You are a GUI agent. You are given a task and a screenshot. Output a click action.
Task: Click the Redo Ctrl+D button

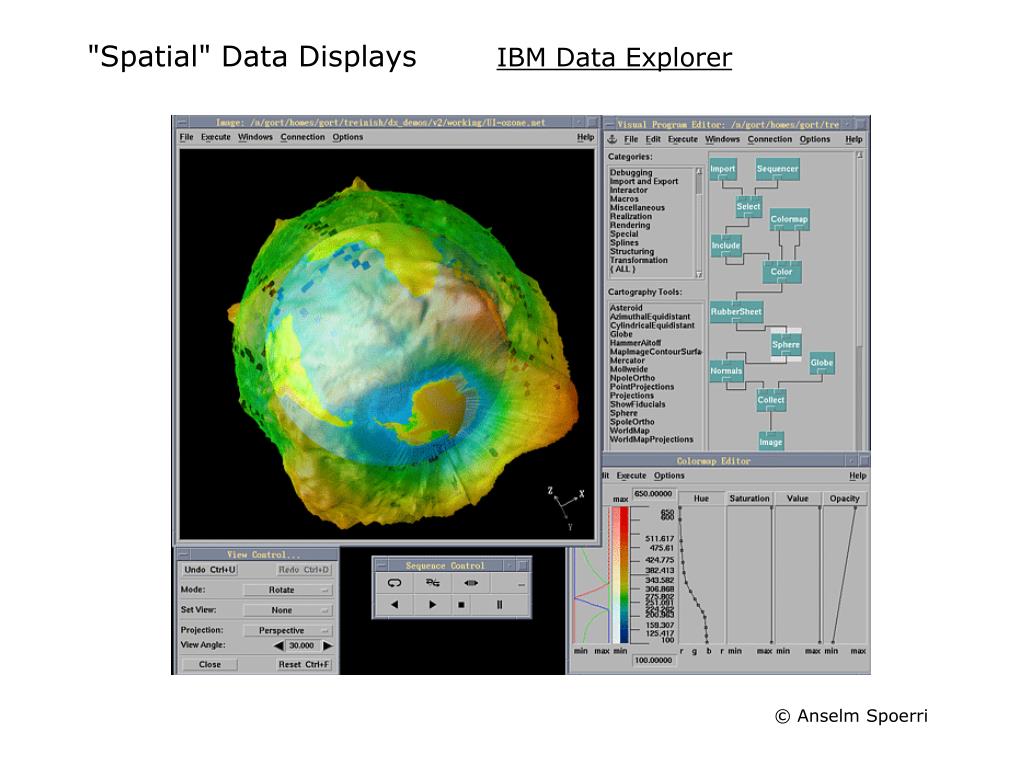point(304,569)
